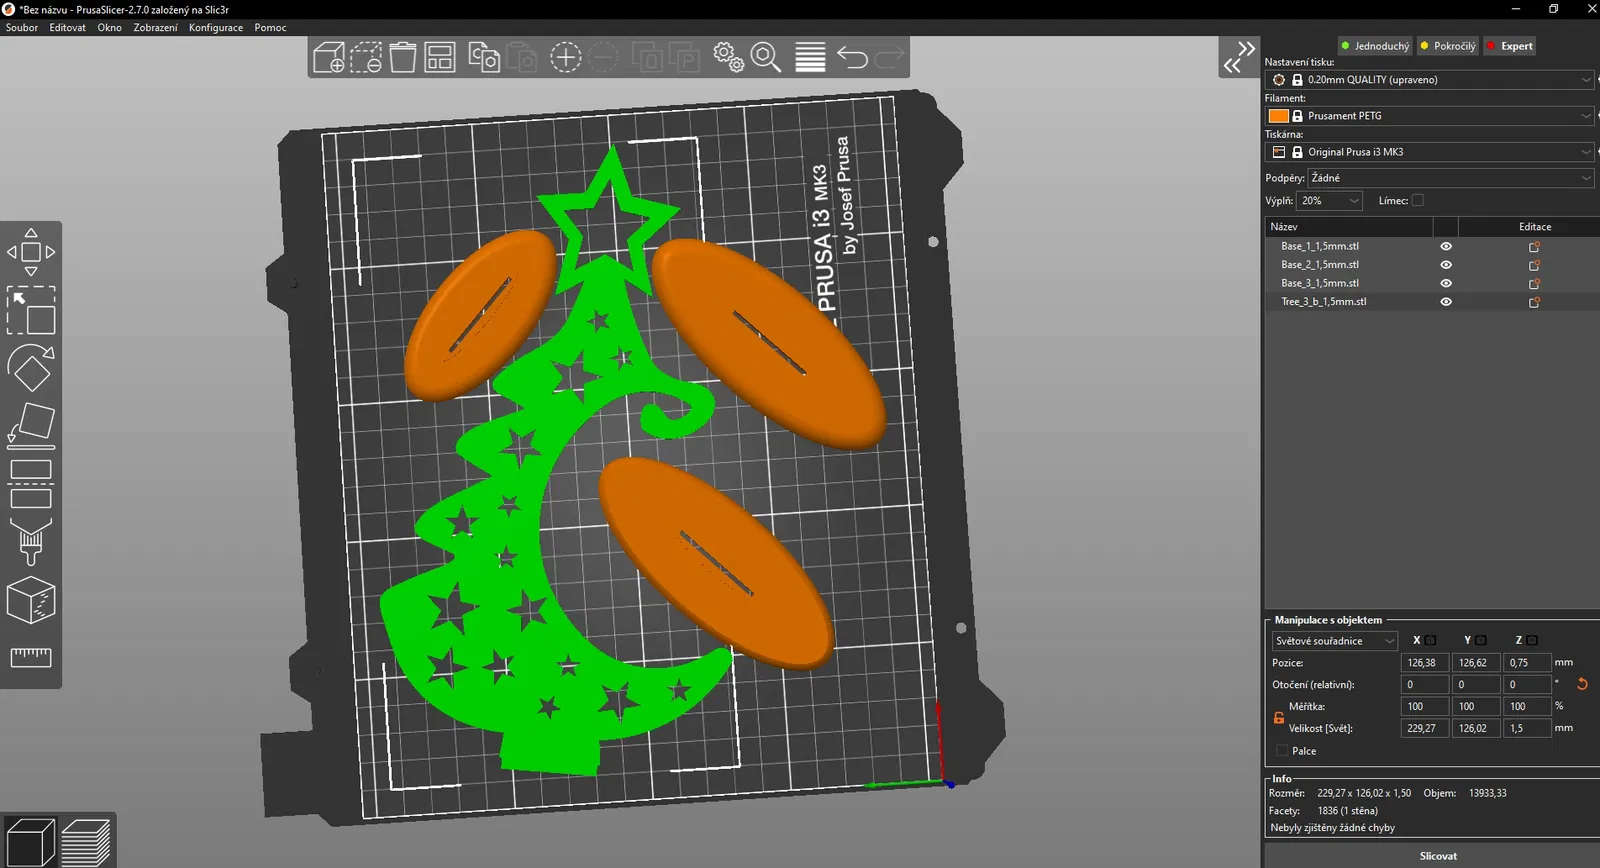Select the Measure ruler tool
This screenshot has height=868, width=1600.
[x=31, y=657]
